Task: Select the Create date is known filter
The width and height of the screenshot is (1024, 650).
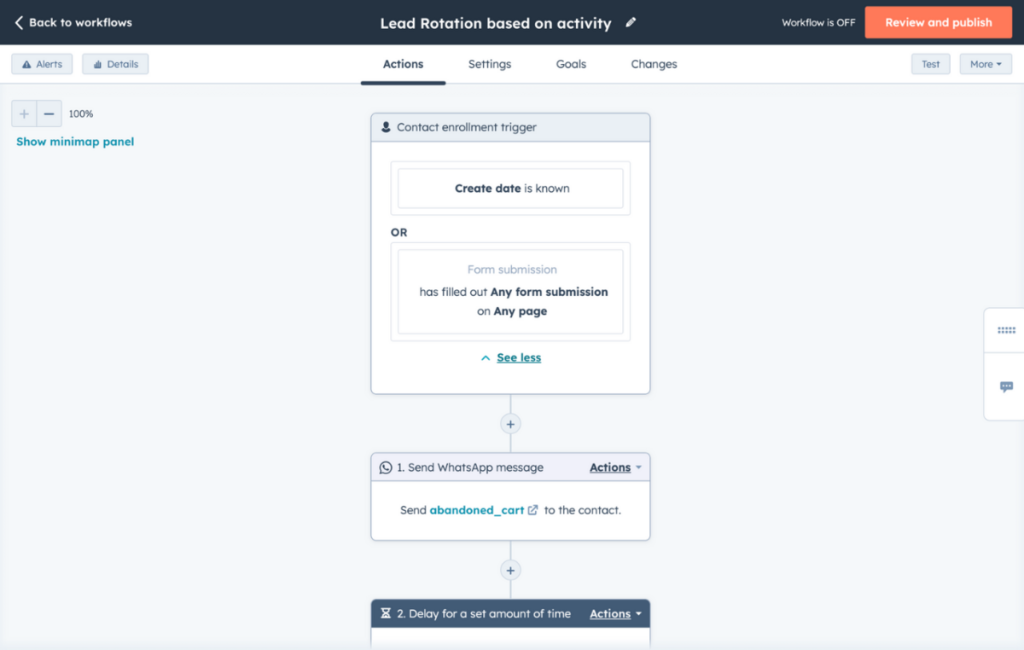Action: [511, 188]
